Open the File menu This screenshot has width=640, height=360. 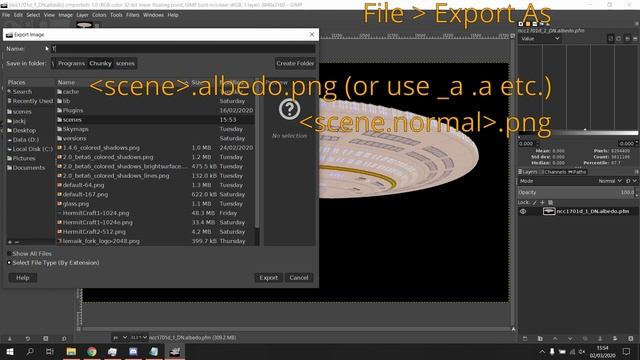point(6,15)
